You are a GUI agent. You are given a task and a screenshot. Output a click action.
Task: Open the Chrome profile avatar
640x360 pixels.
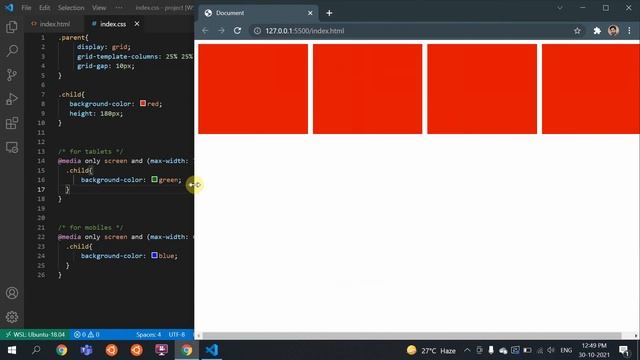613,31
